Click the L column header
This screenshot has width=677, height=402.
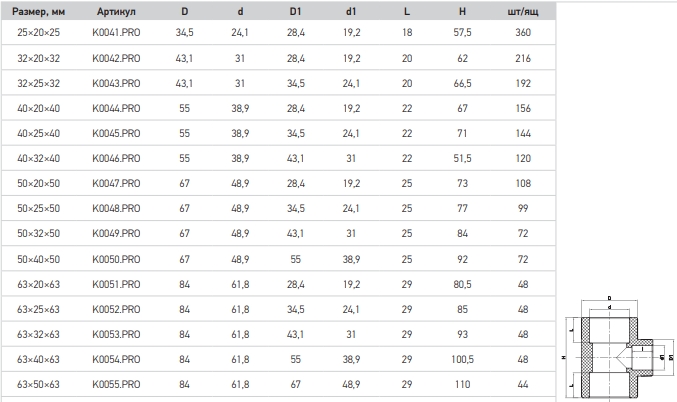(x=407, y=12)
